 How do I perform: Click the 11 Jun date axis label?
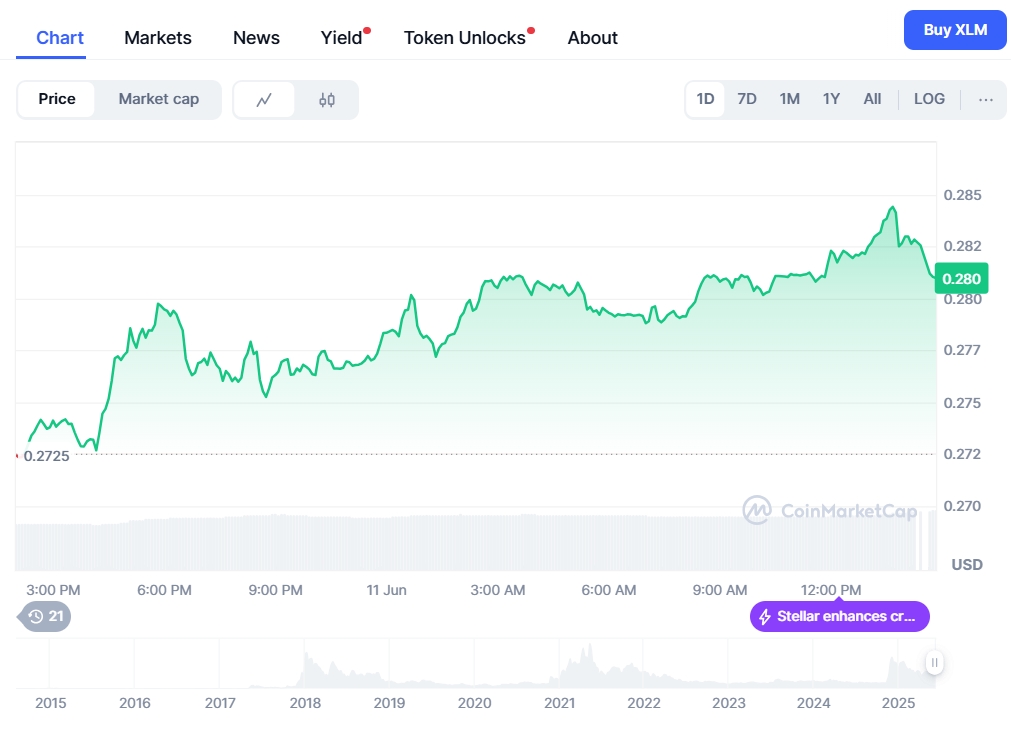point(386,590)
